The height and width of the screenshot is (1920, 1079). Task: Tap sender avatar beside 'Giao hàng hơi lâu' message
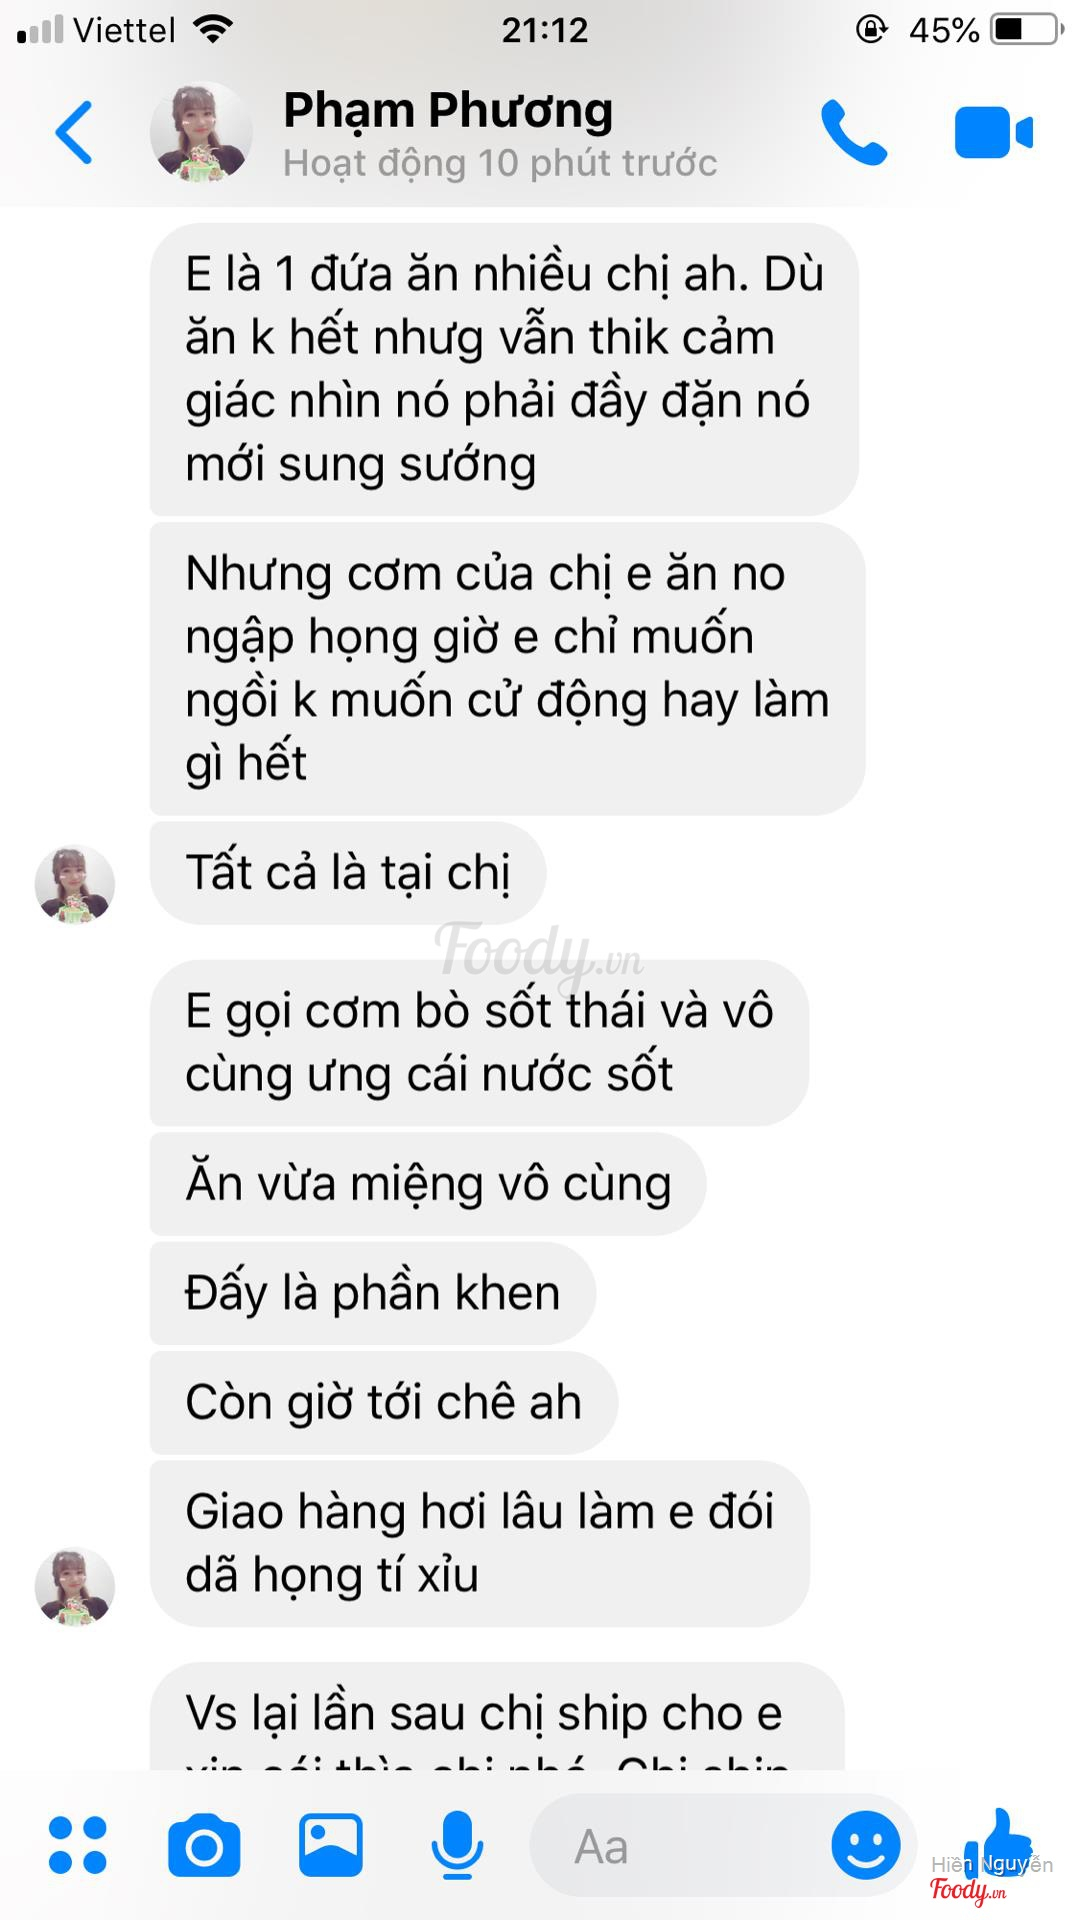pos(75,1586)
